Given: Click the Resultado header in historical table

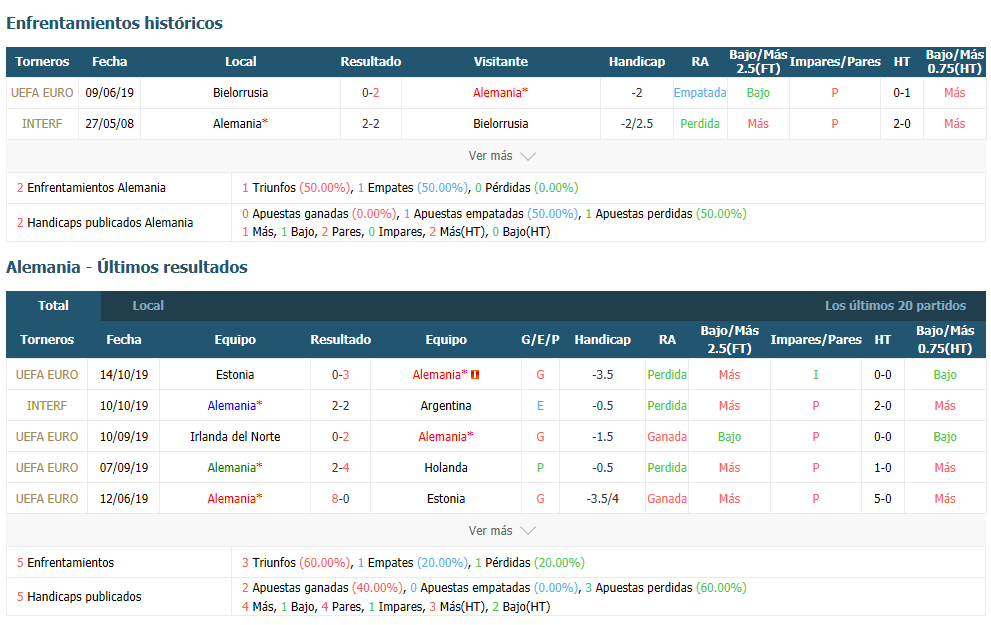Looking at the screenshot, I should [x=370, y=62].
